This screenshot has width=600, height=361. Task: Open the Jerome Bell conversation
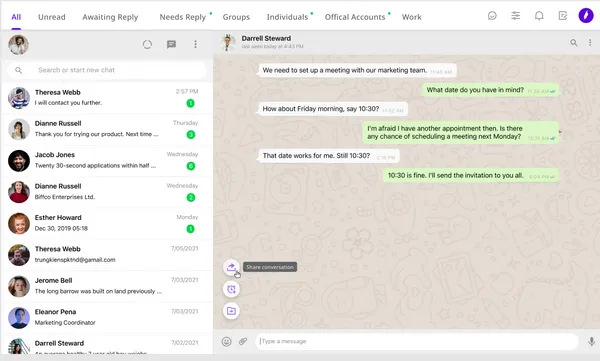pos(107,286)
